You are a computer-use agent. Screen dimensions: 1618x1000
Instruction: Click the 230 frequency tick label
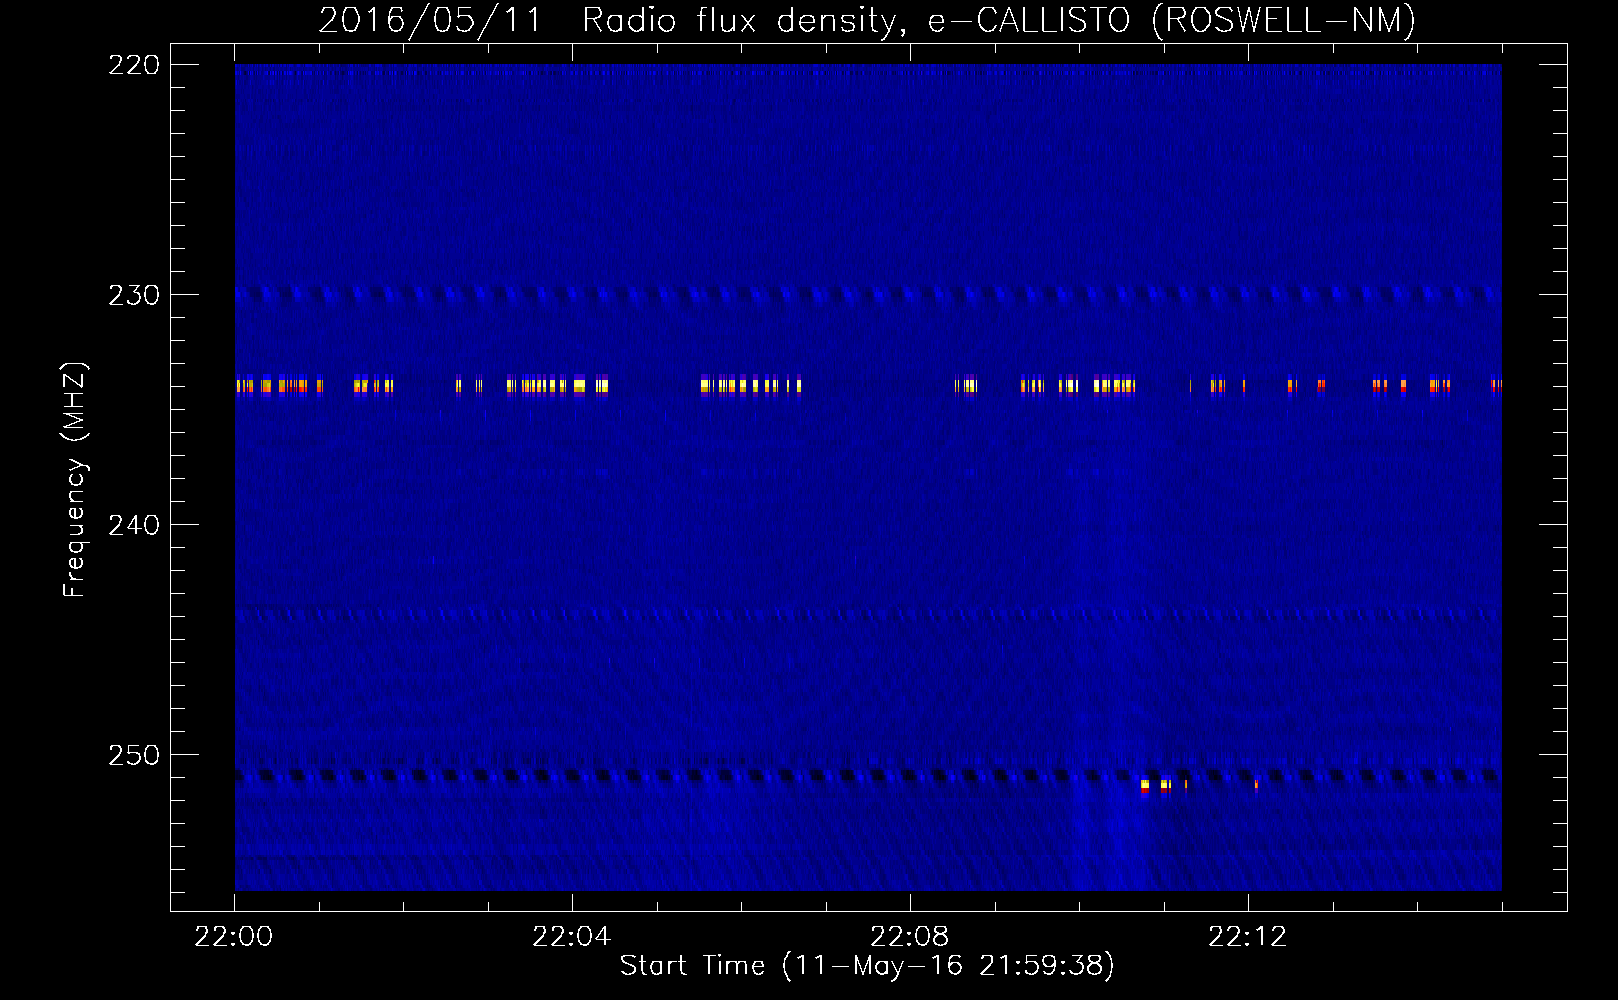click(134, 295)
